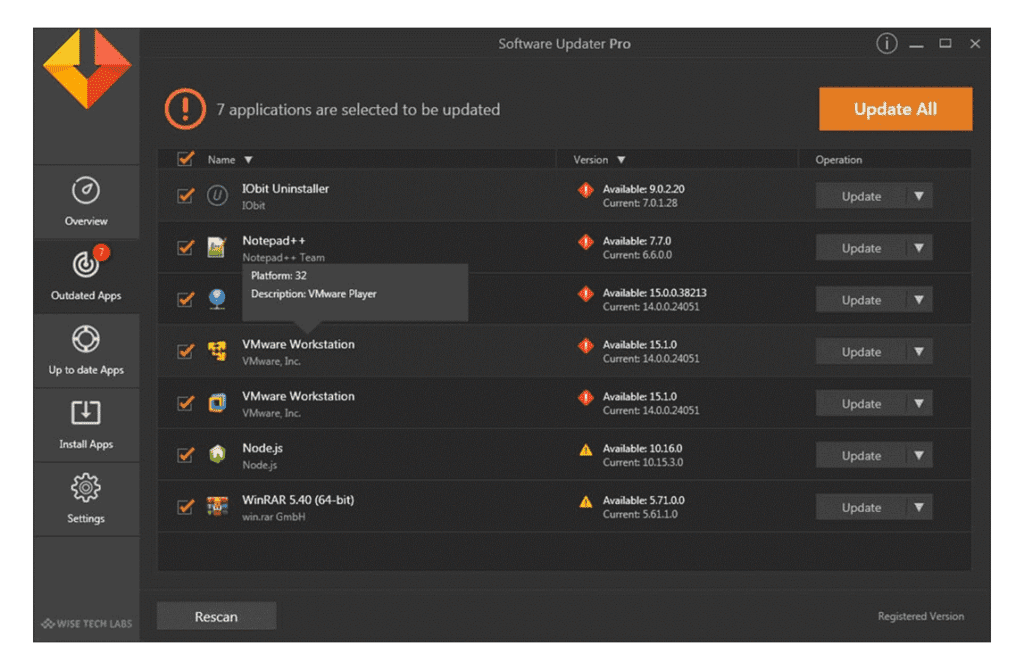
Task: Click the Notepad++ app icon
Action: 217,247
